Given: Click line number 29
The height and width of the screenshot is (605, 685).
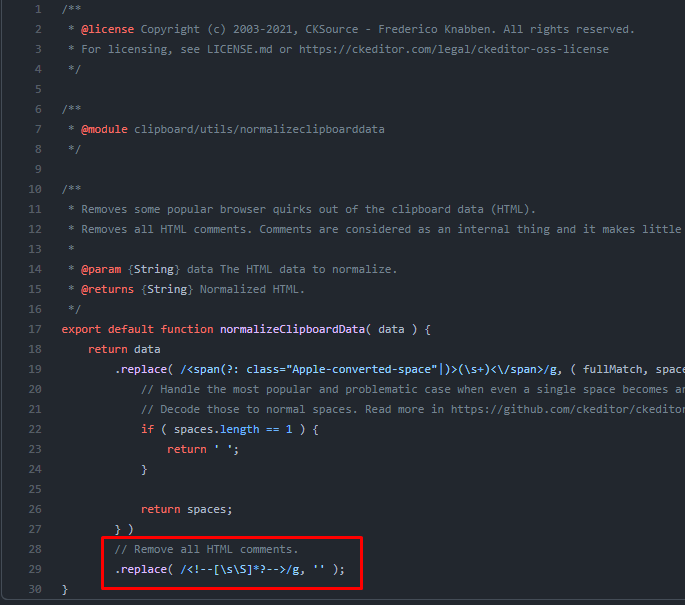Looking at the screenshot, I should pyautogui.click(x=35, y=569).
